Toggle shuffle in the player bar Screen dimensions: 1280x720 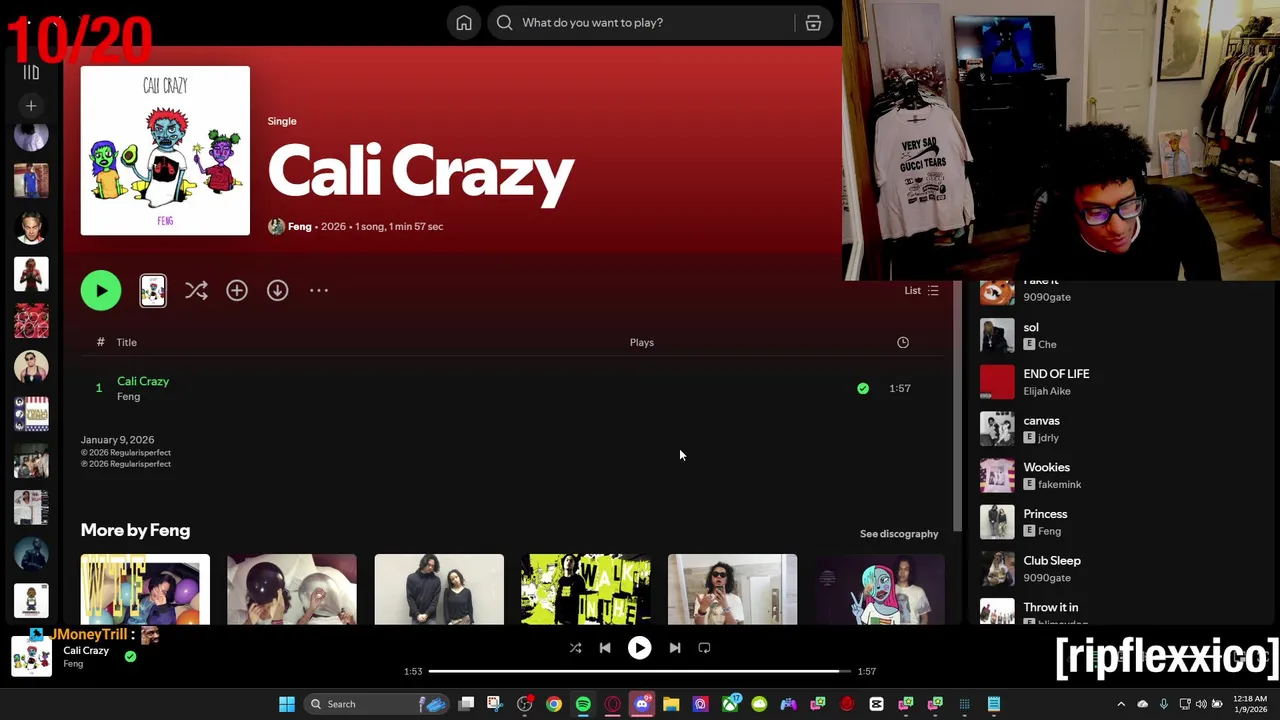pos(575,648)
